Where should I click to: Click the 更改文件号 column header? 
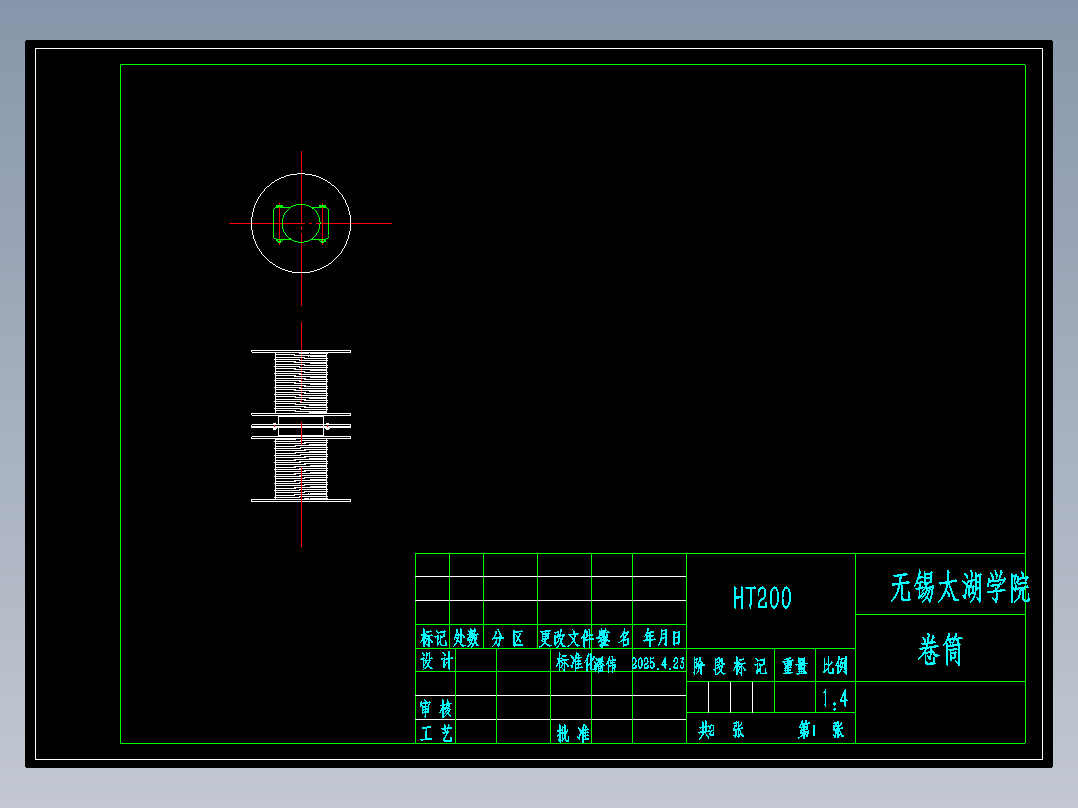point(566,637)
